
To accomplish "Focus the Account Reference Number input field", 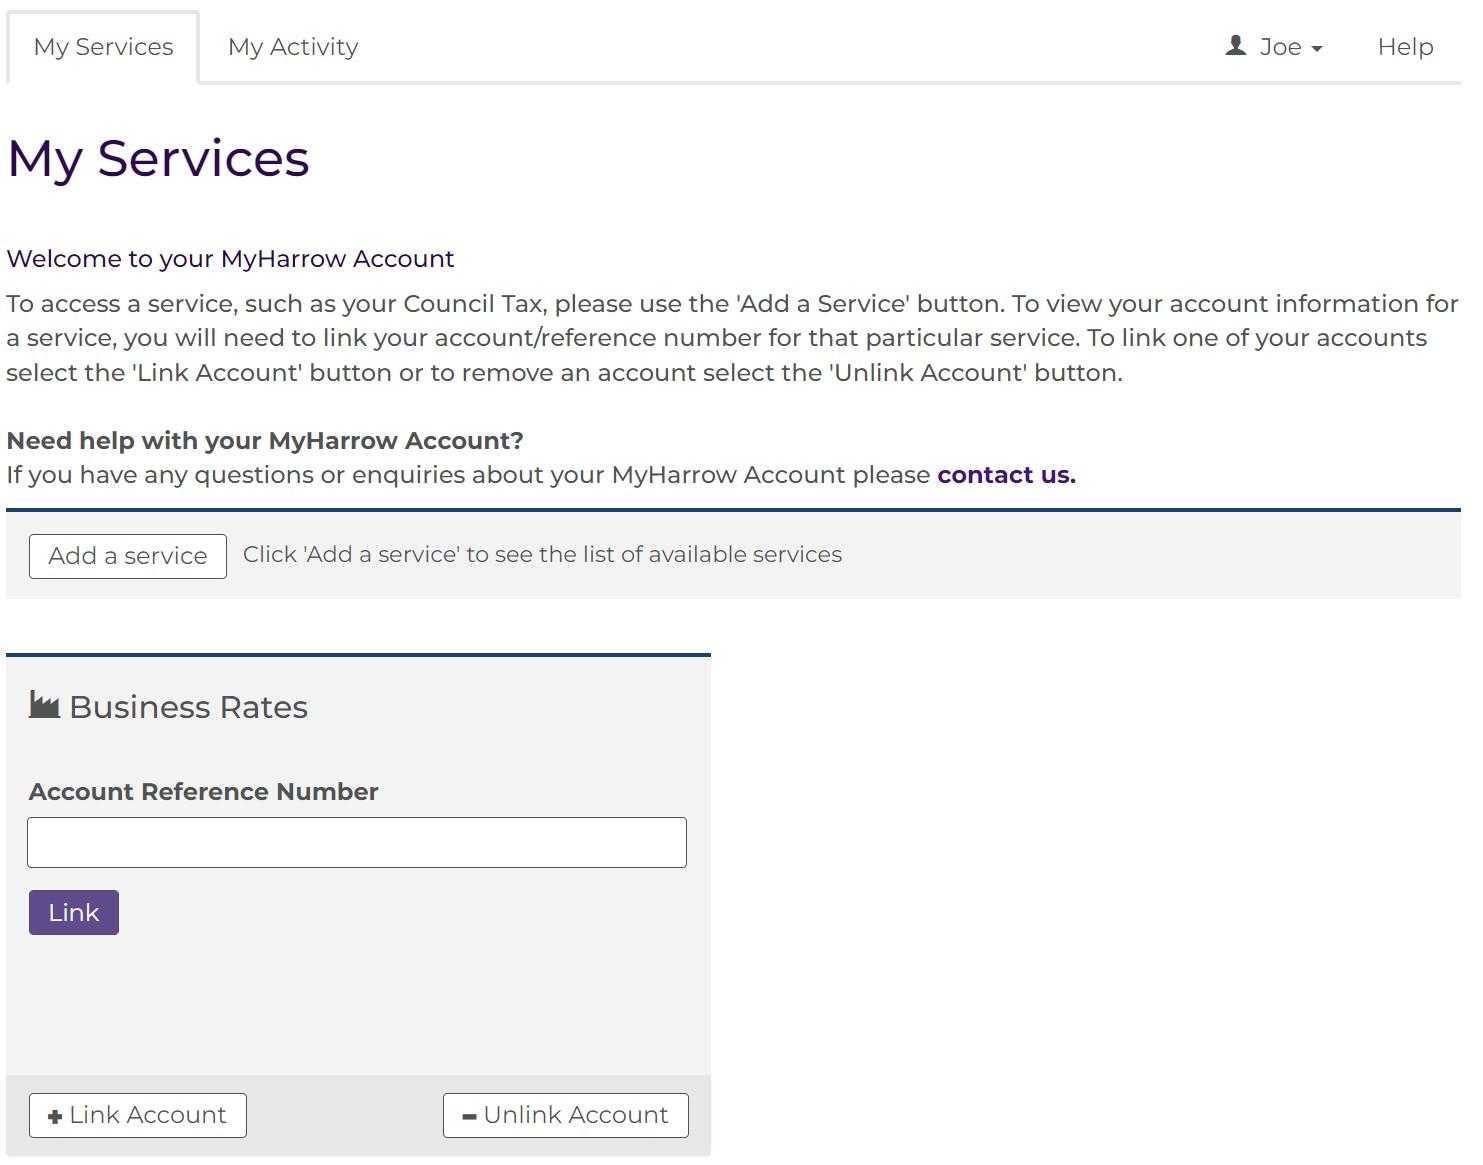I will 357,842.
